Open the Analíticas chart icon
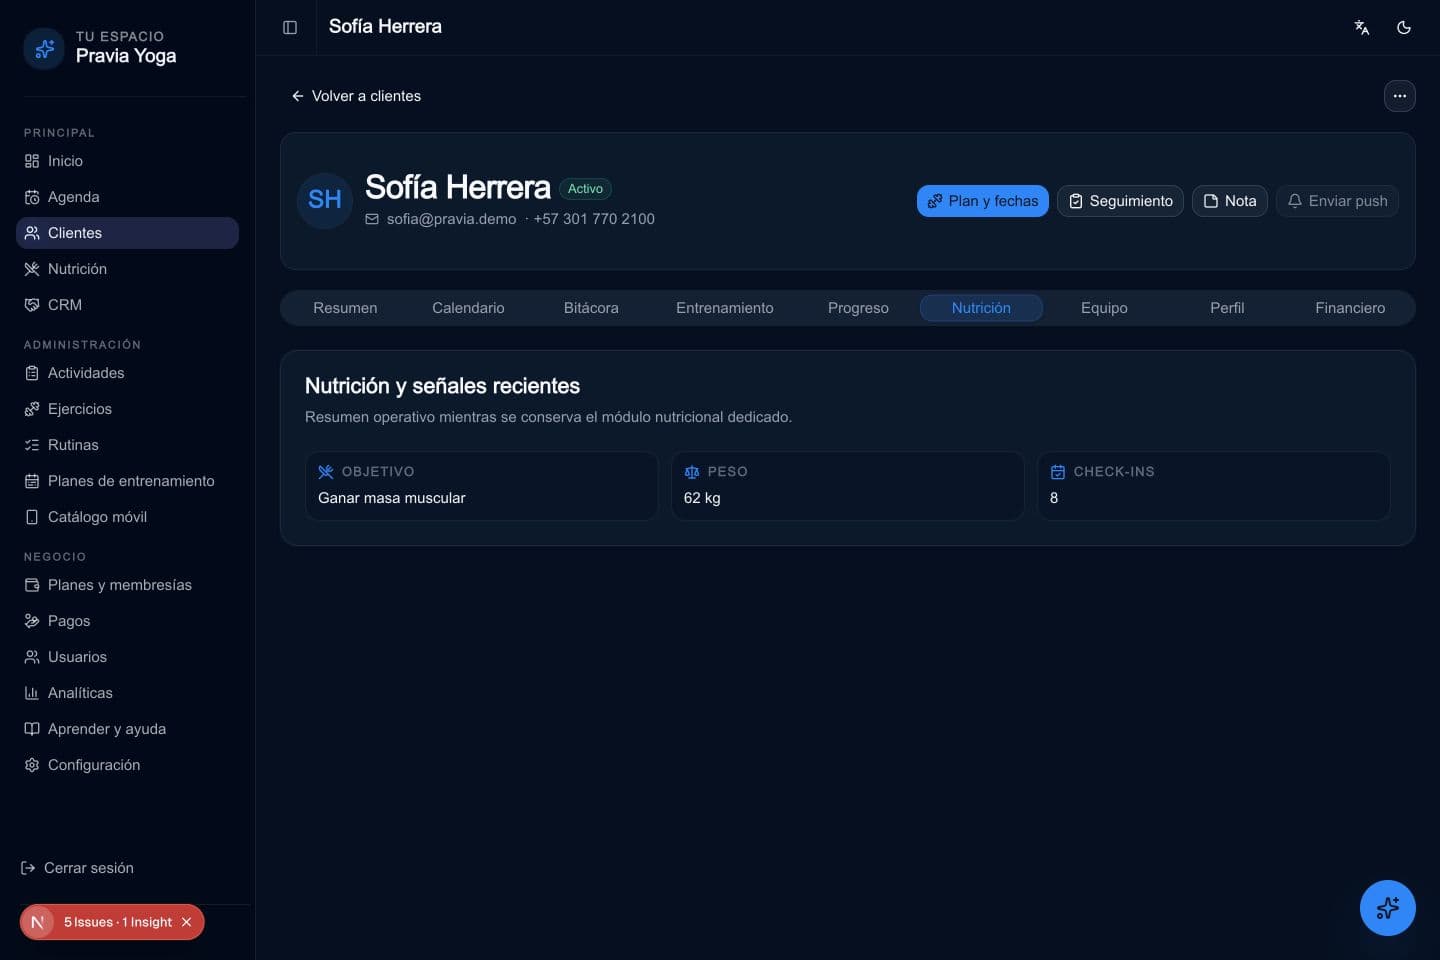Viewport: 1440px width, 960px height. (x=32, y=693)
